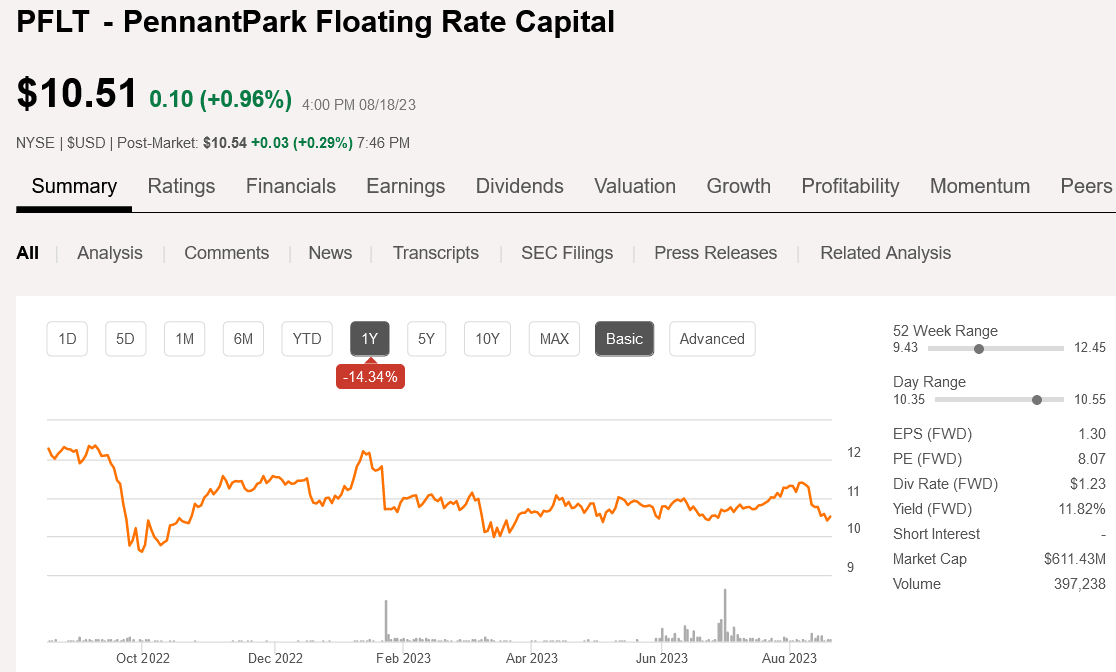
Task: Open the MAX chart range
Action: point(554,339)
